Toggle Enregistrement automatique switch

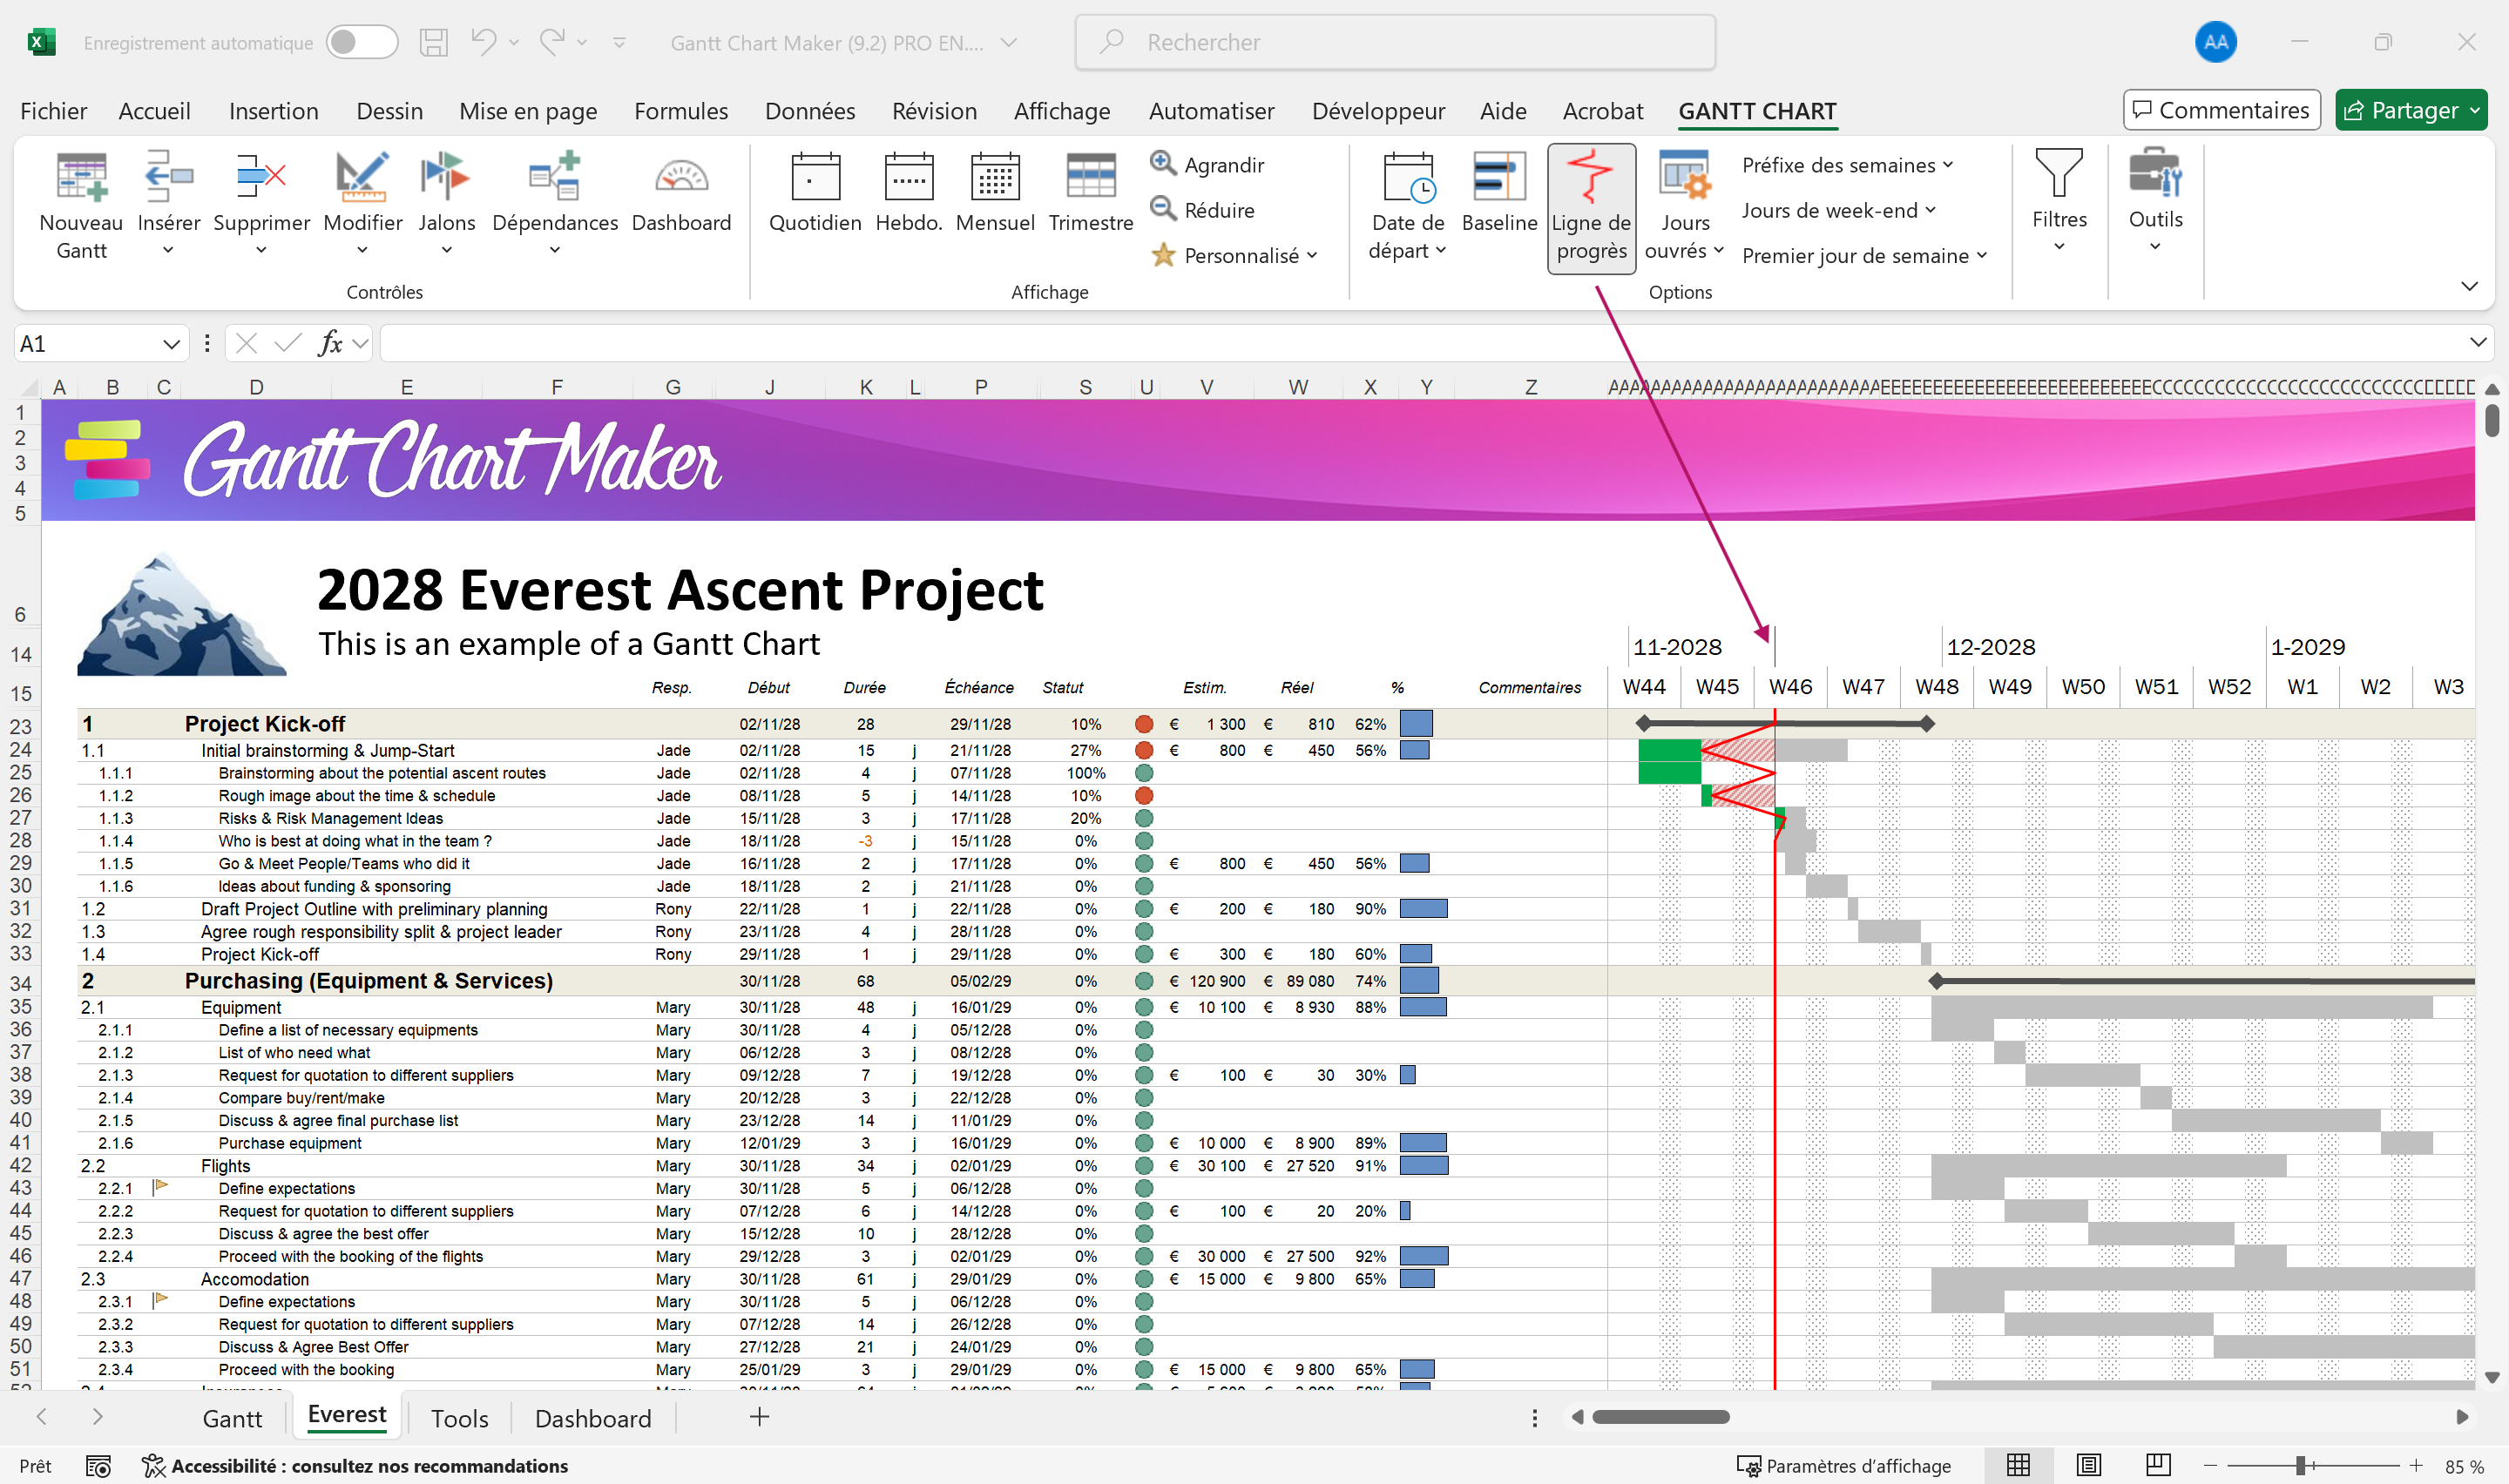tap(361, 43)
